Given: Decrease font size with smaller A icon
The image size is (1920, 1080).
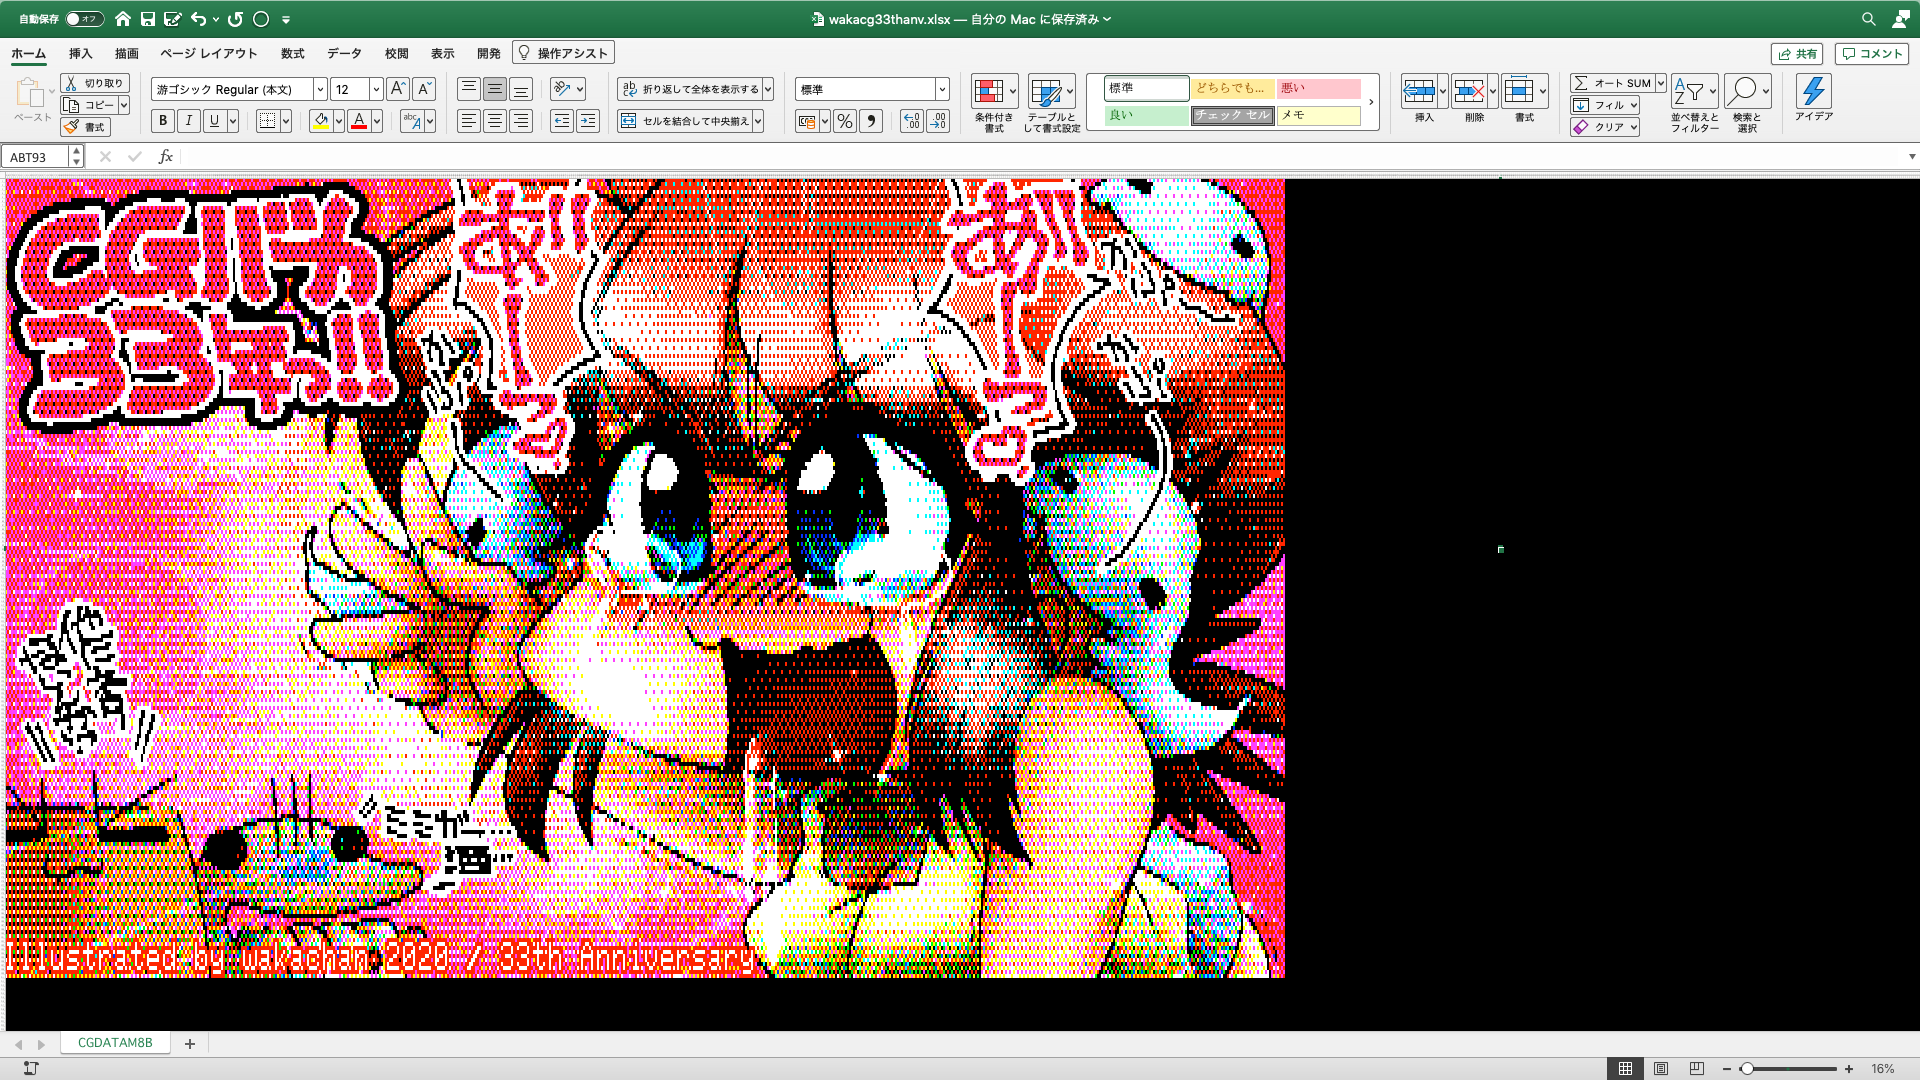Looking at the screenshot, I should click(424, 89).
